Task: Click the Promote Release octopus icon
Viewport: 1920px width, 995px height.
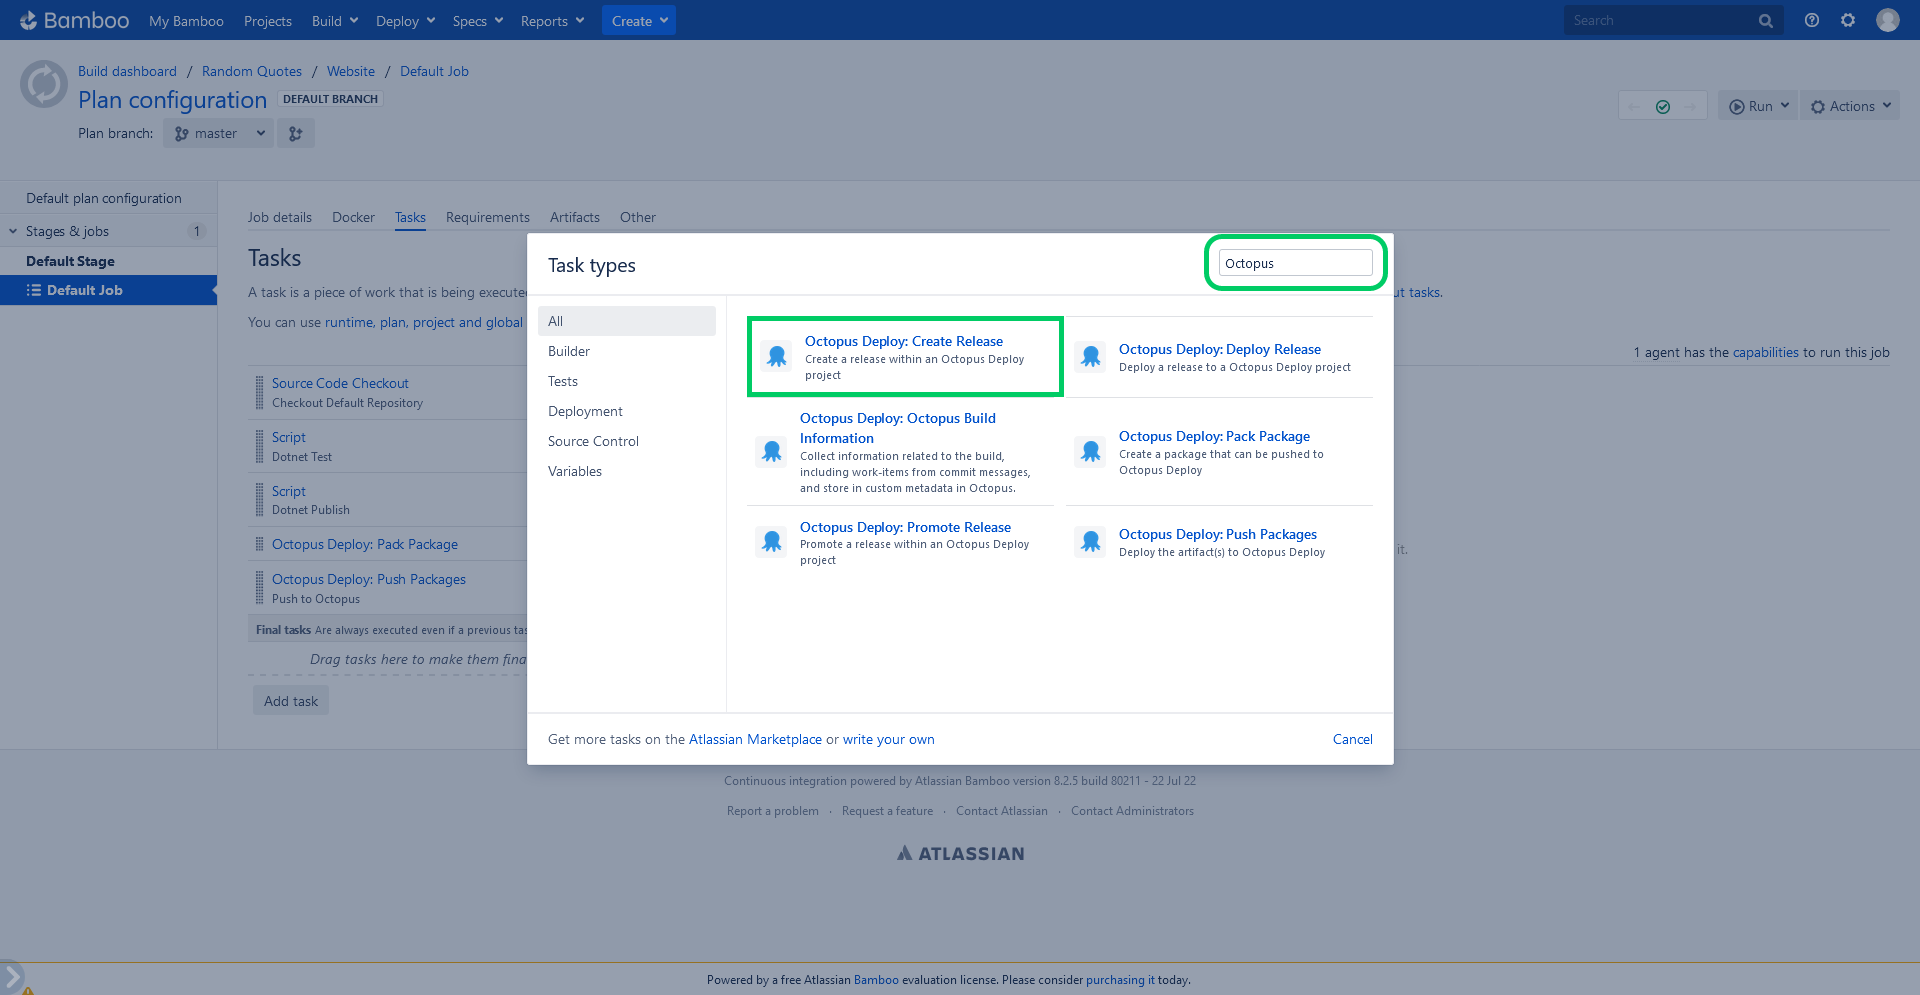Action: click(772, 542)
